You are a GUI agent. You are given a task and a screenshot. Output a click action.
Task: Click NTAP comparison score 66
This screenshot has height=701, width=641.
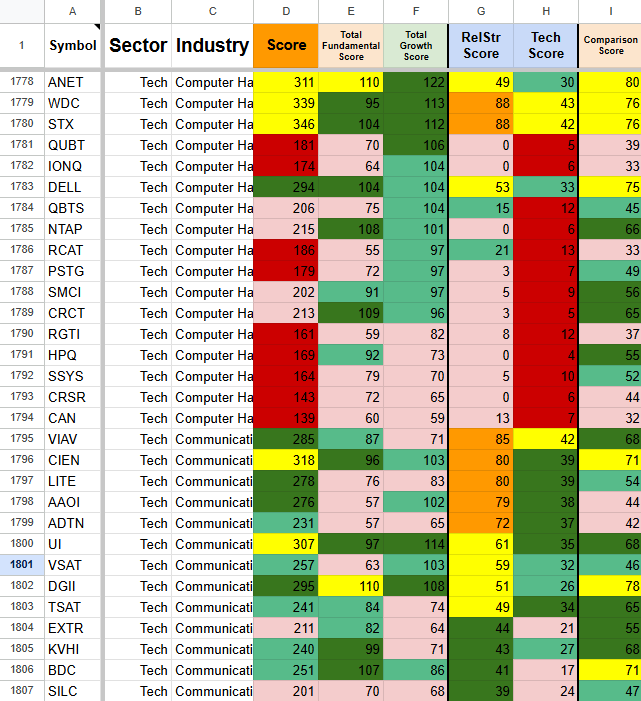[610, 229]
